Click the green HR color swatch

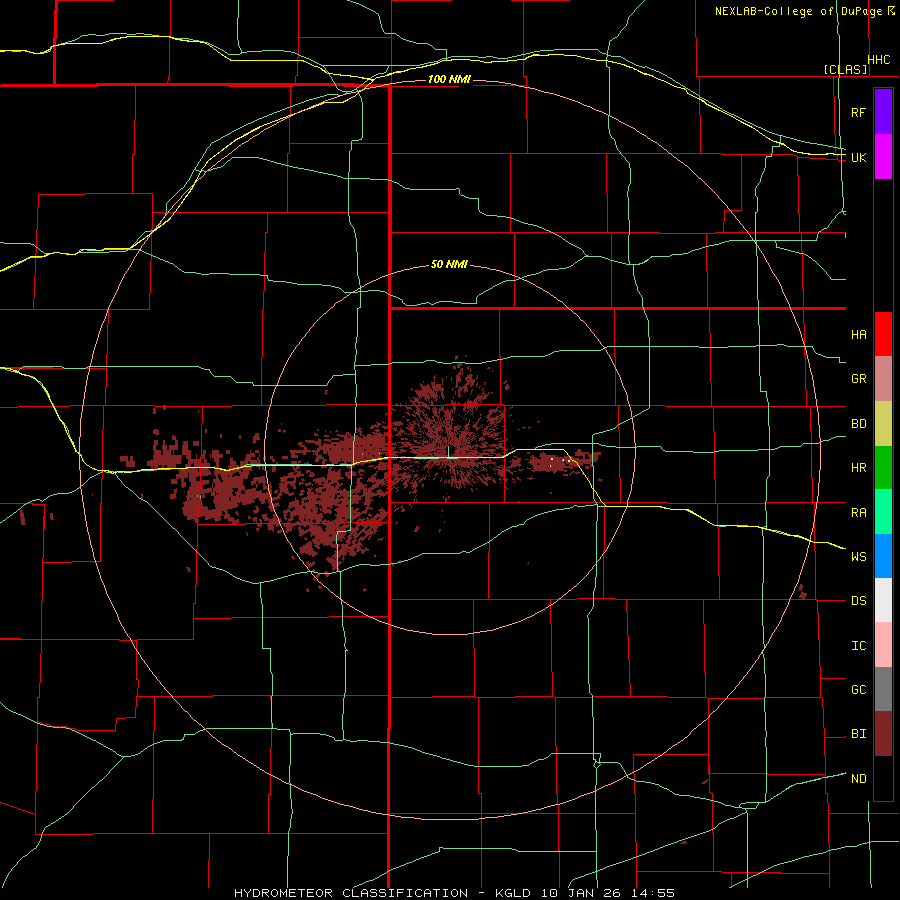click(x=883, y=468)
